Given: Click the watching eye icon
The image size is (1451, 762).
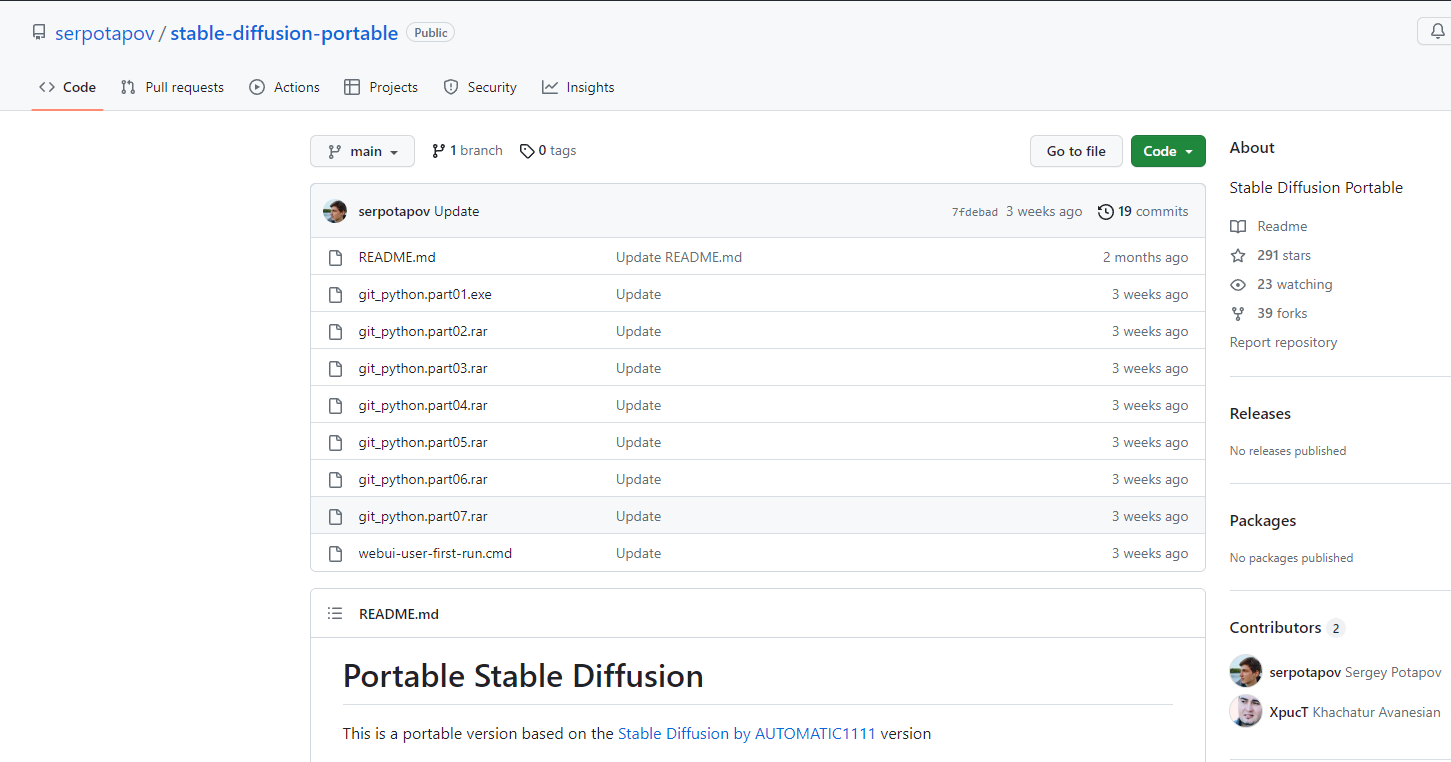Looking at the screenshot, I should 1238,285.
